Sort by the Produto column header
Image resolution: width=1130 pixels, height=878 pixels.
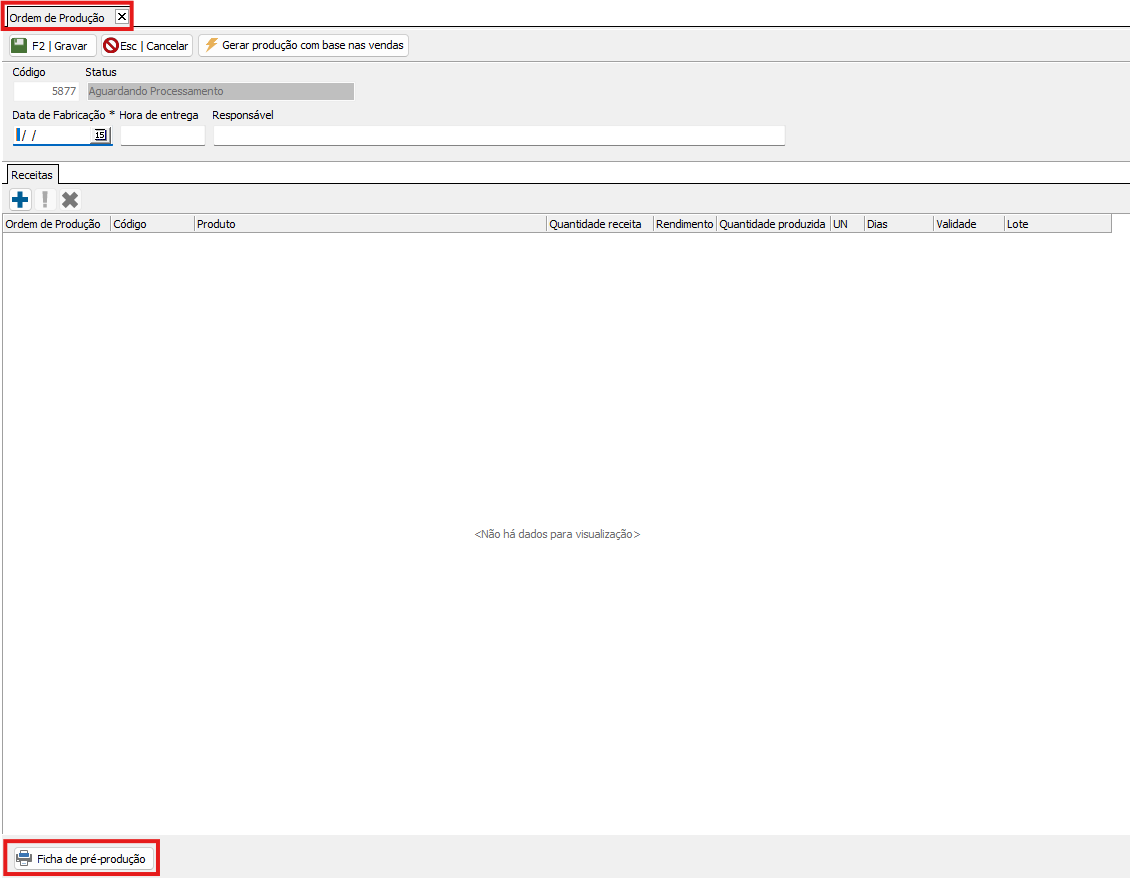coord(369,224)
